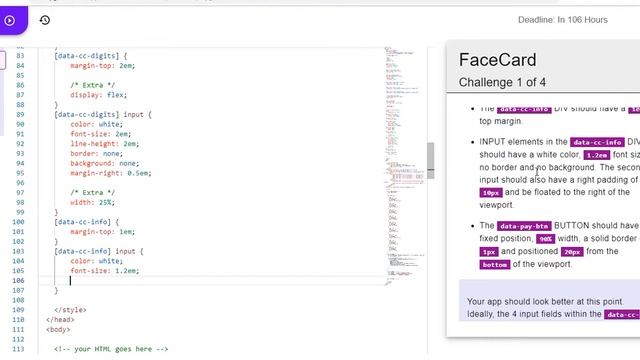This screenshot has width=640, height=360.
Task: Click '[data-cc-digits] {' selector on line 83
Action: point(91,56)
